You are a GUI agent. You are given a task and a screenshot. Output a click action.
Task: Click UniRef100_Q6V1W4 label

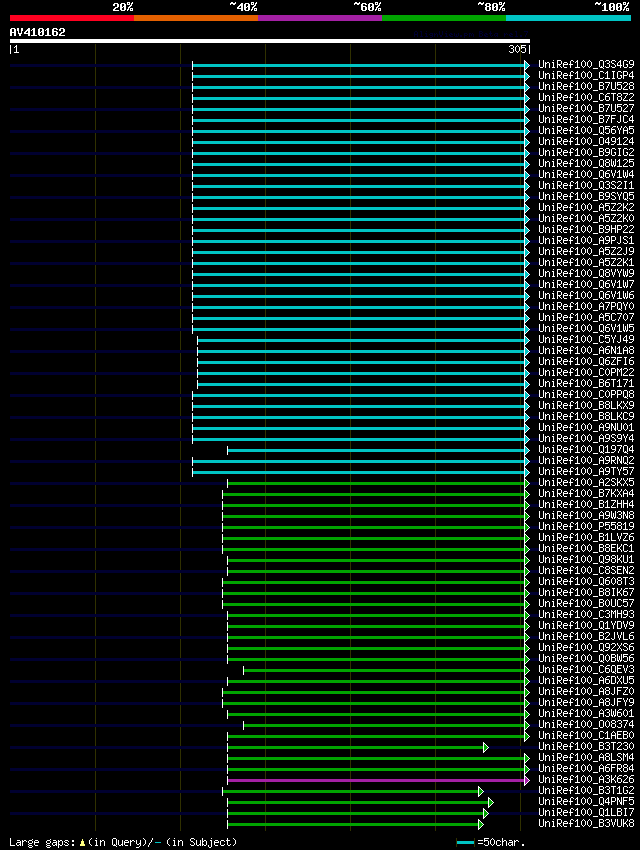click(586, 175)
